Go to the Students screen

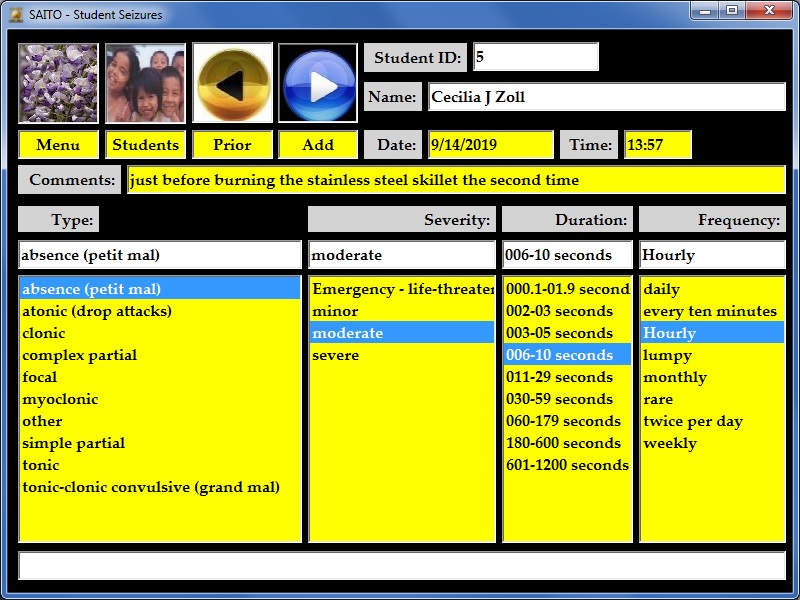(145, 145)
